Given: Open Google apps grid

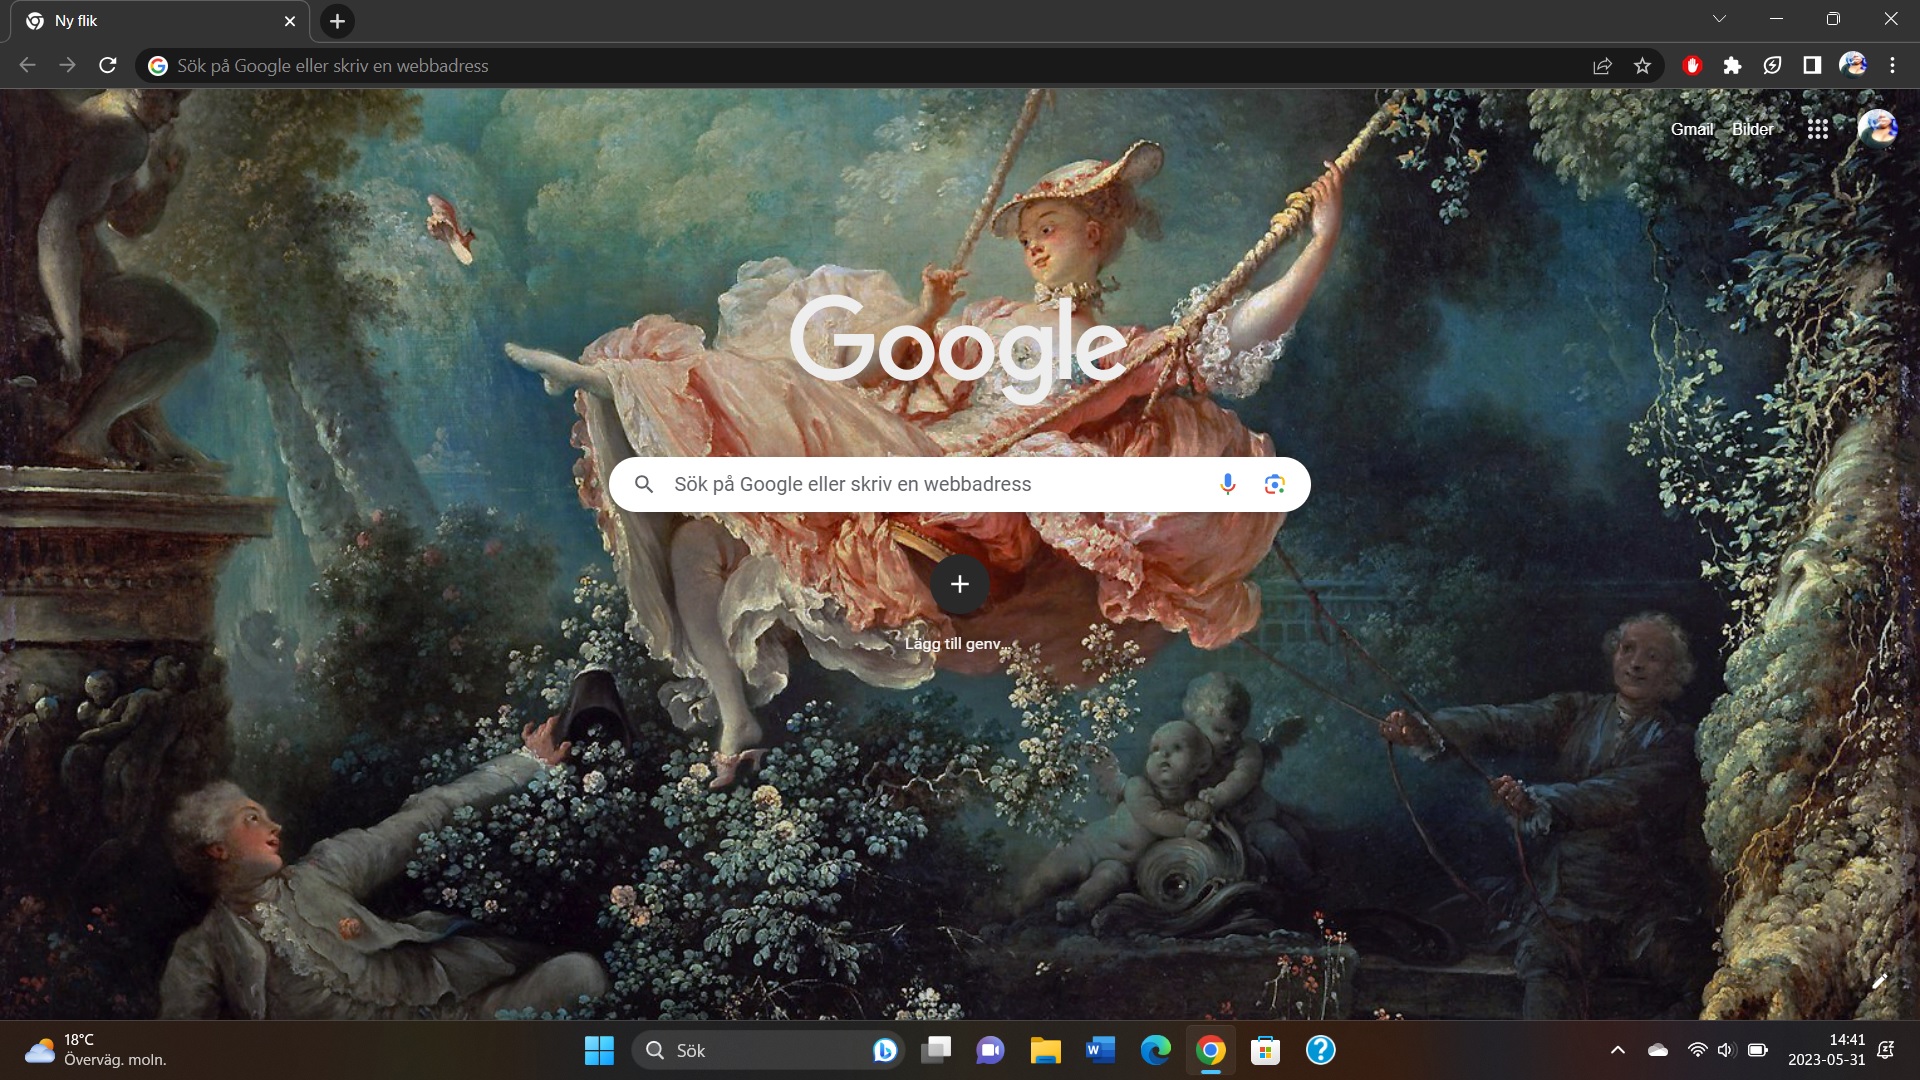Looking at the screenshot, I should point(1818,129).
